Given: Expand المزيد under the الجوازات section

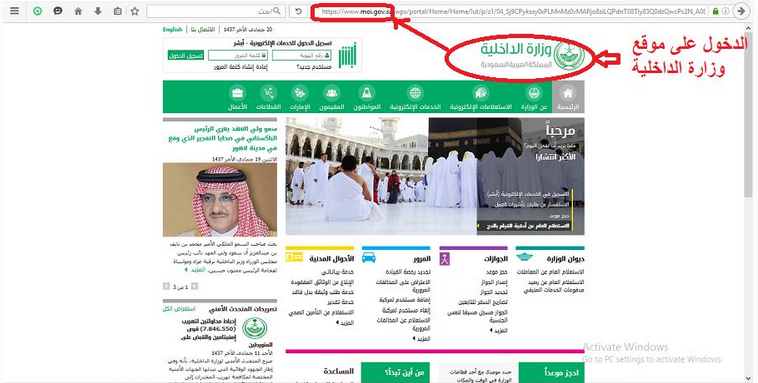Looking at the screenshot, I should click(x=498, y=331).
